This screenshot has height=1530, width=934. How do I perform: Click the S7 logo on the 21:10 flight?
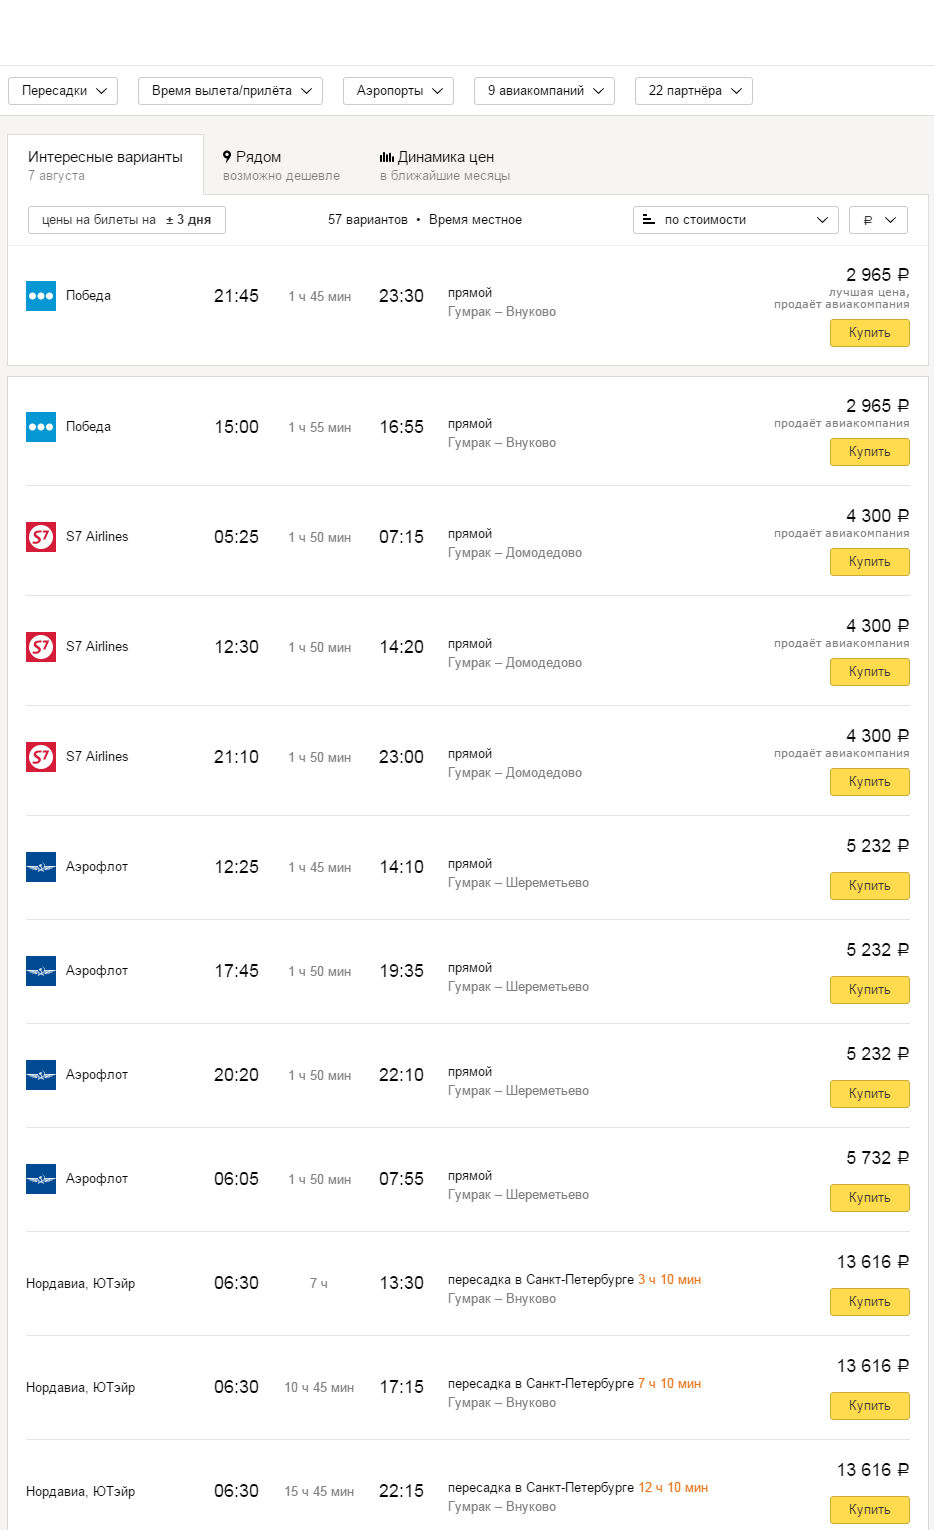tap(41, 757)
